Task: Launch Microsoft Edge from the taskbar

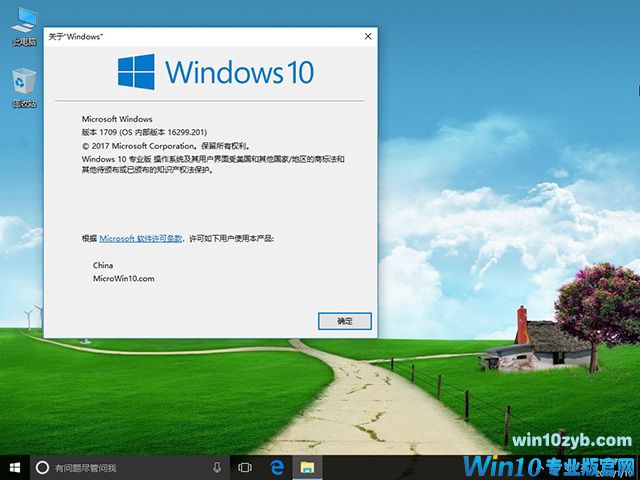Action: tap(278, 467)
